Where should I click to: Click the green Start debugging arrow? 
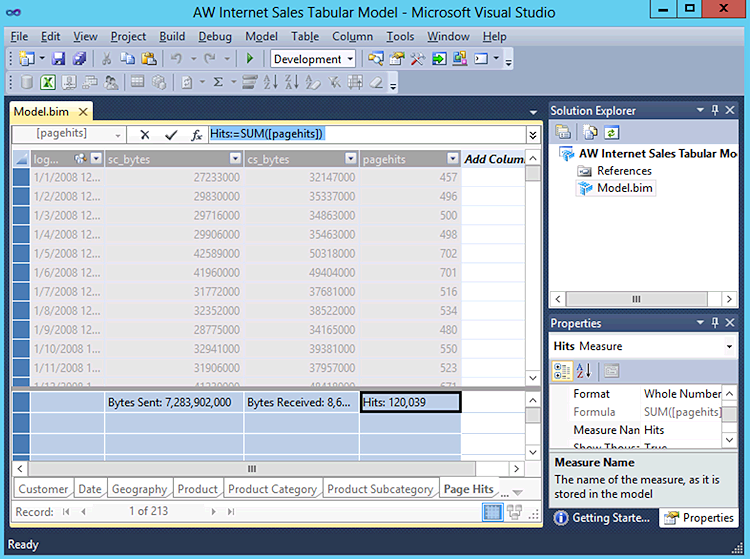250,59
